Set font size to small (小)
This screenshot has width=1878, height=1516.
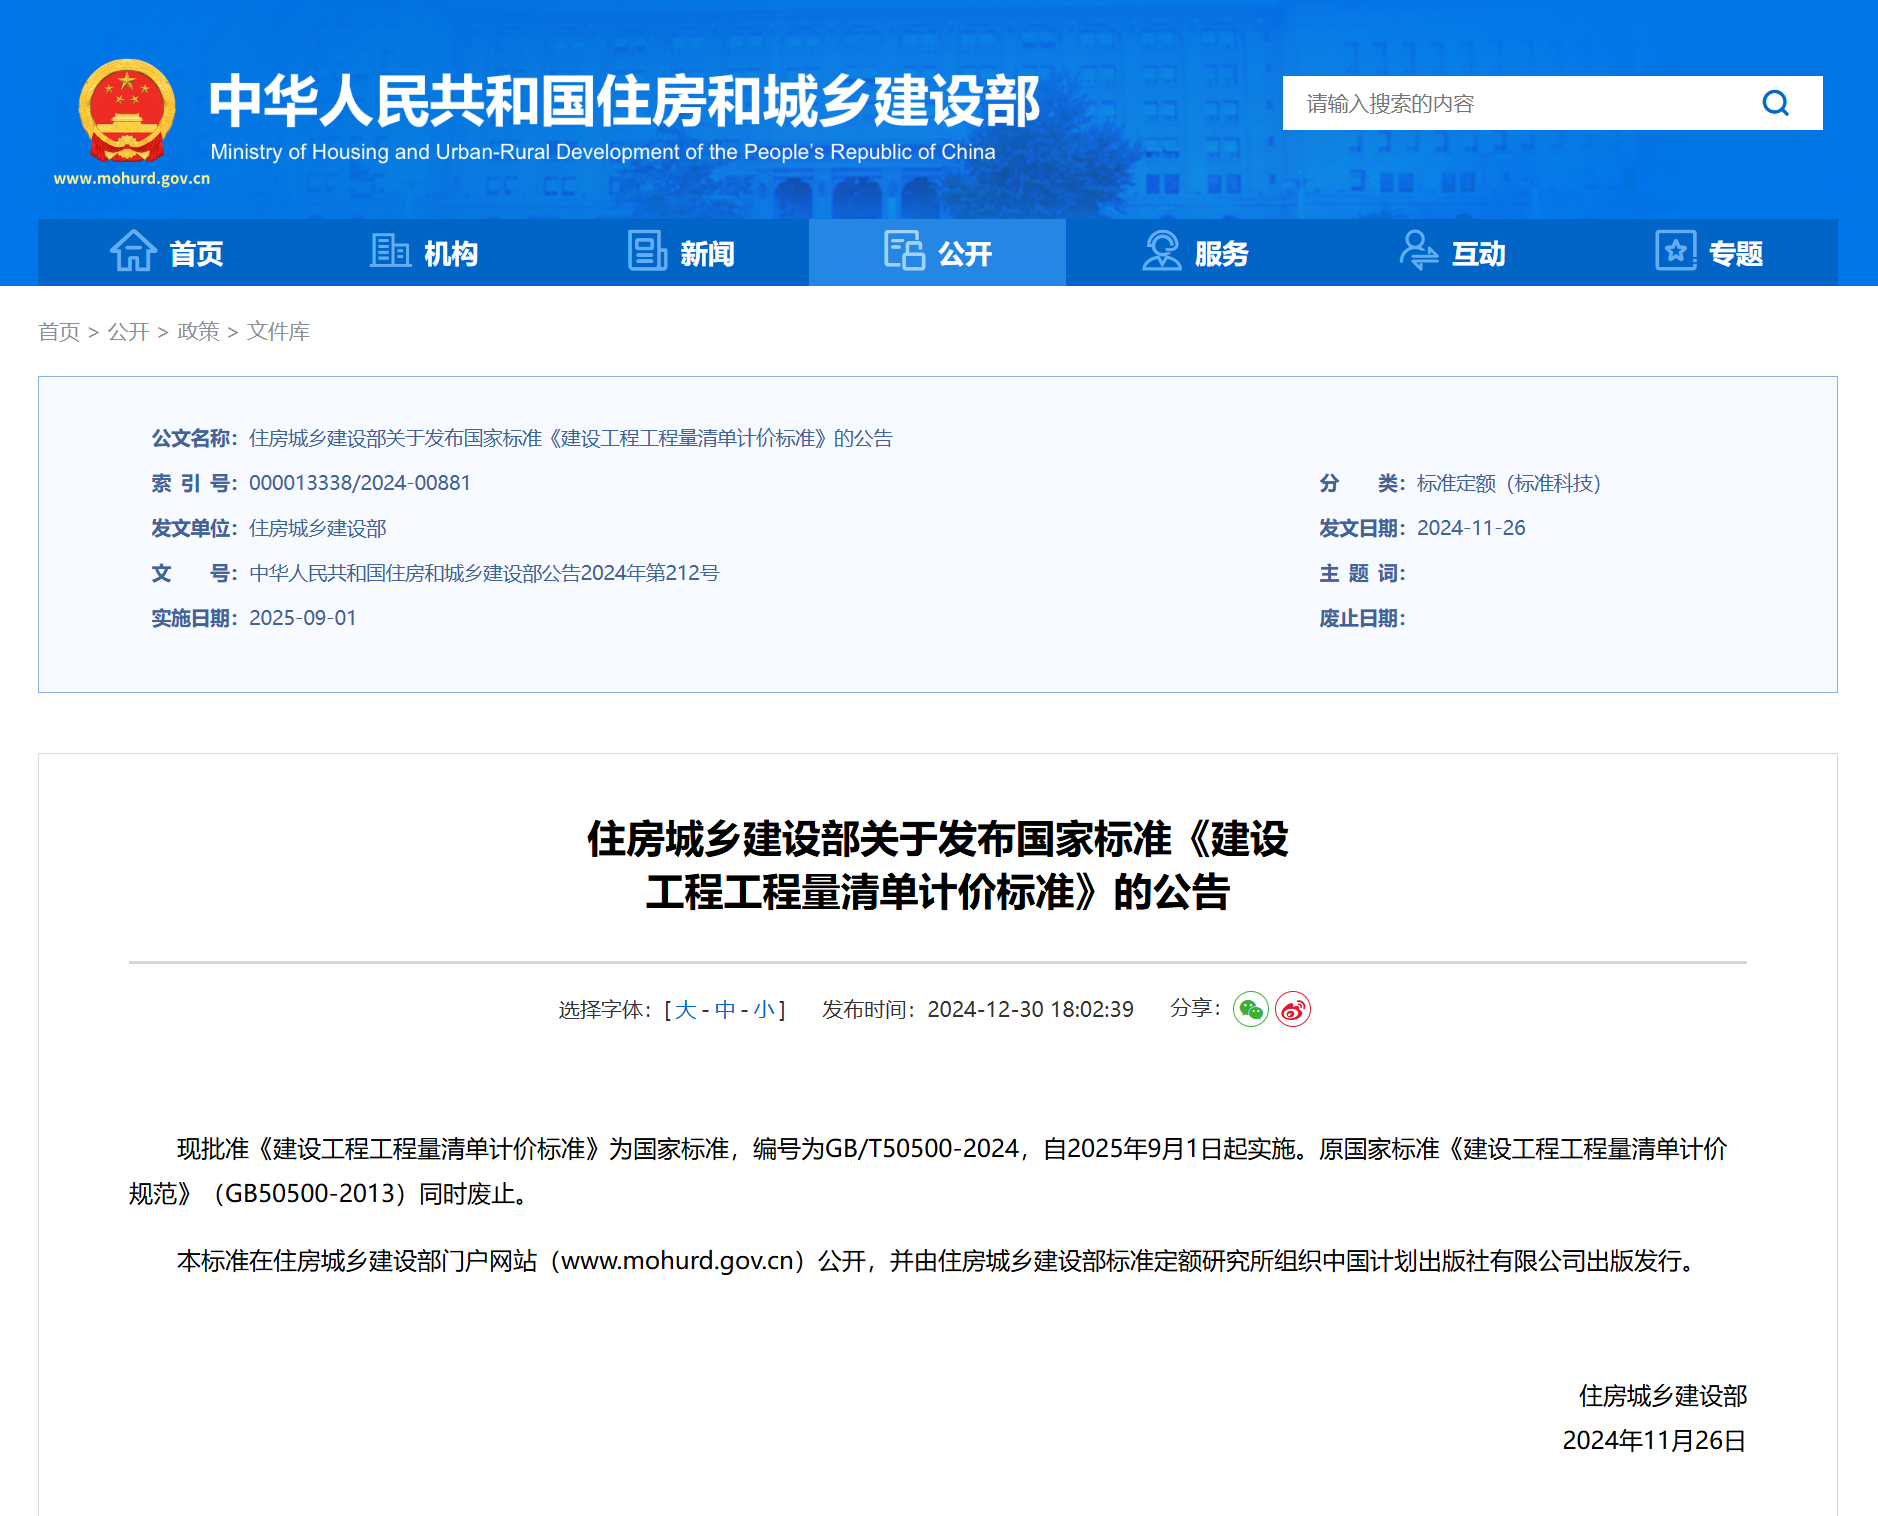click(x=764, y=1010)
